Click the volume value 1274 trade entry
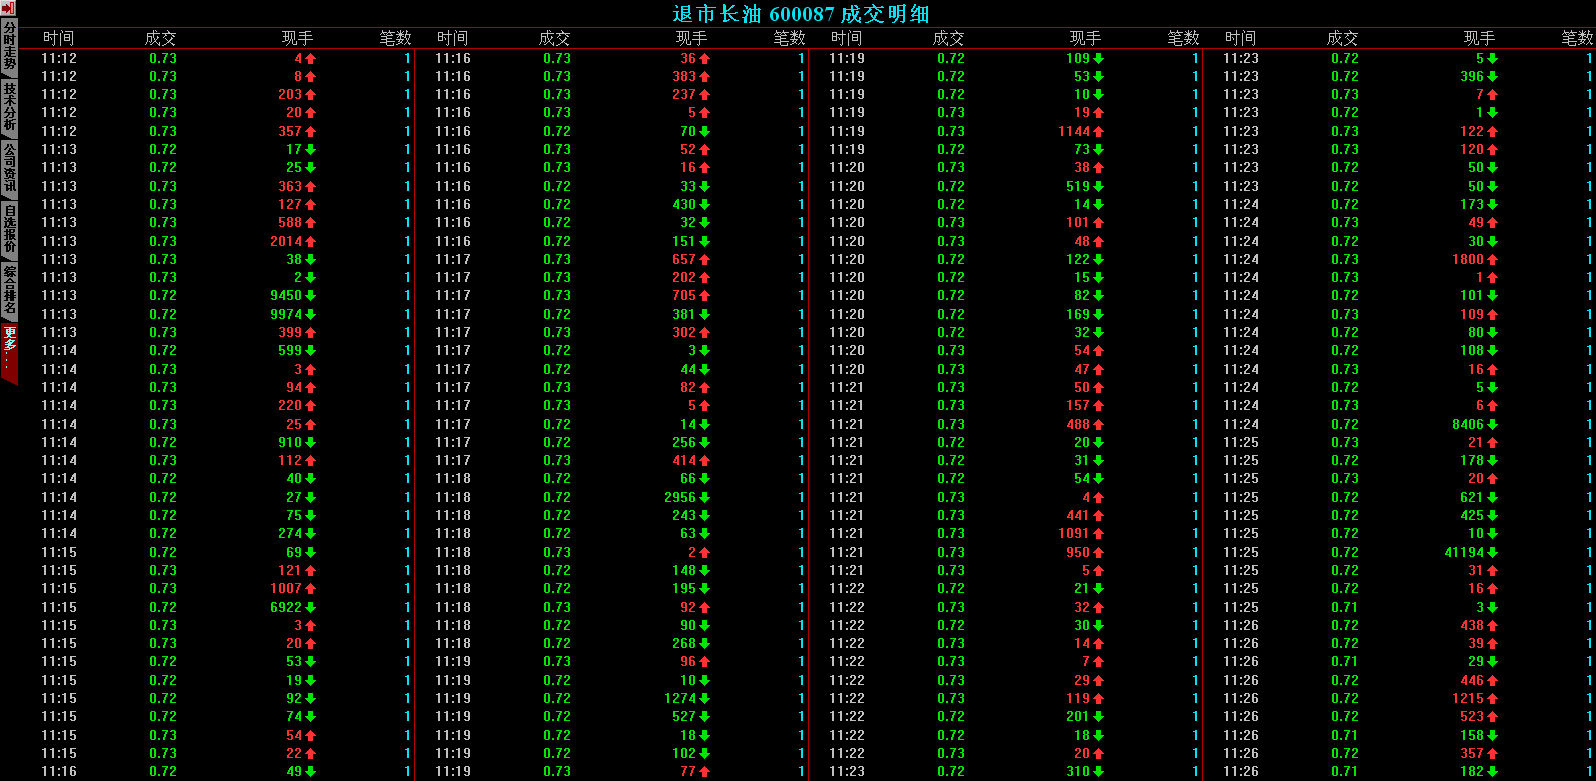Image resolution: width=1596 pixels, height=781 pixels. click(x=679, y=699)
